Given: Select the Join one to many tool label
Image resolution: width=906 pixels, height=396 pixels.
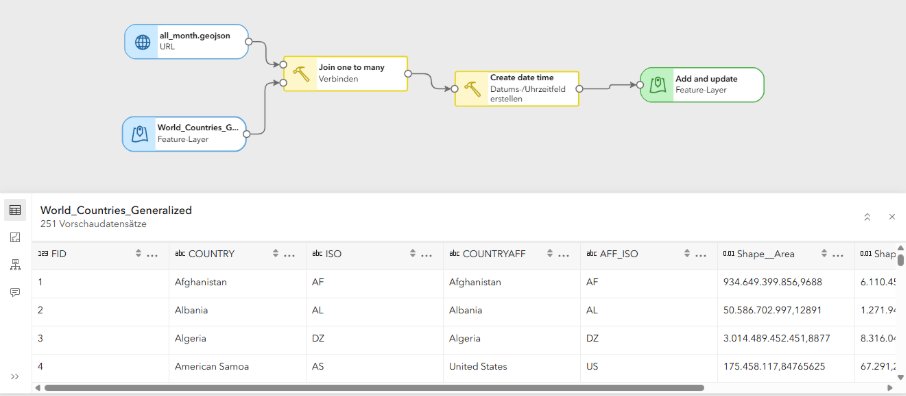Looking at the screenshot, I should point(351,68).
